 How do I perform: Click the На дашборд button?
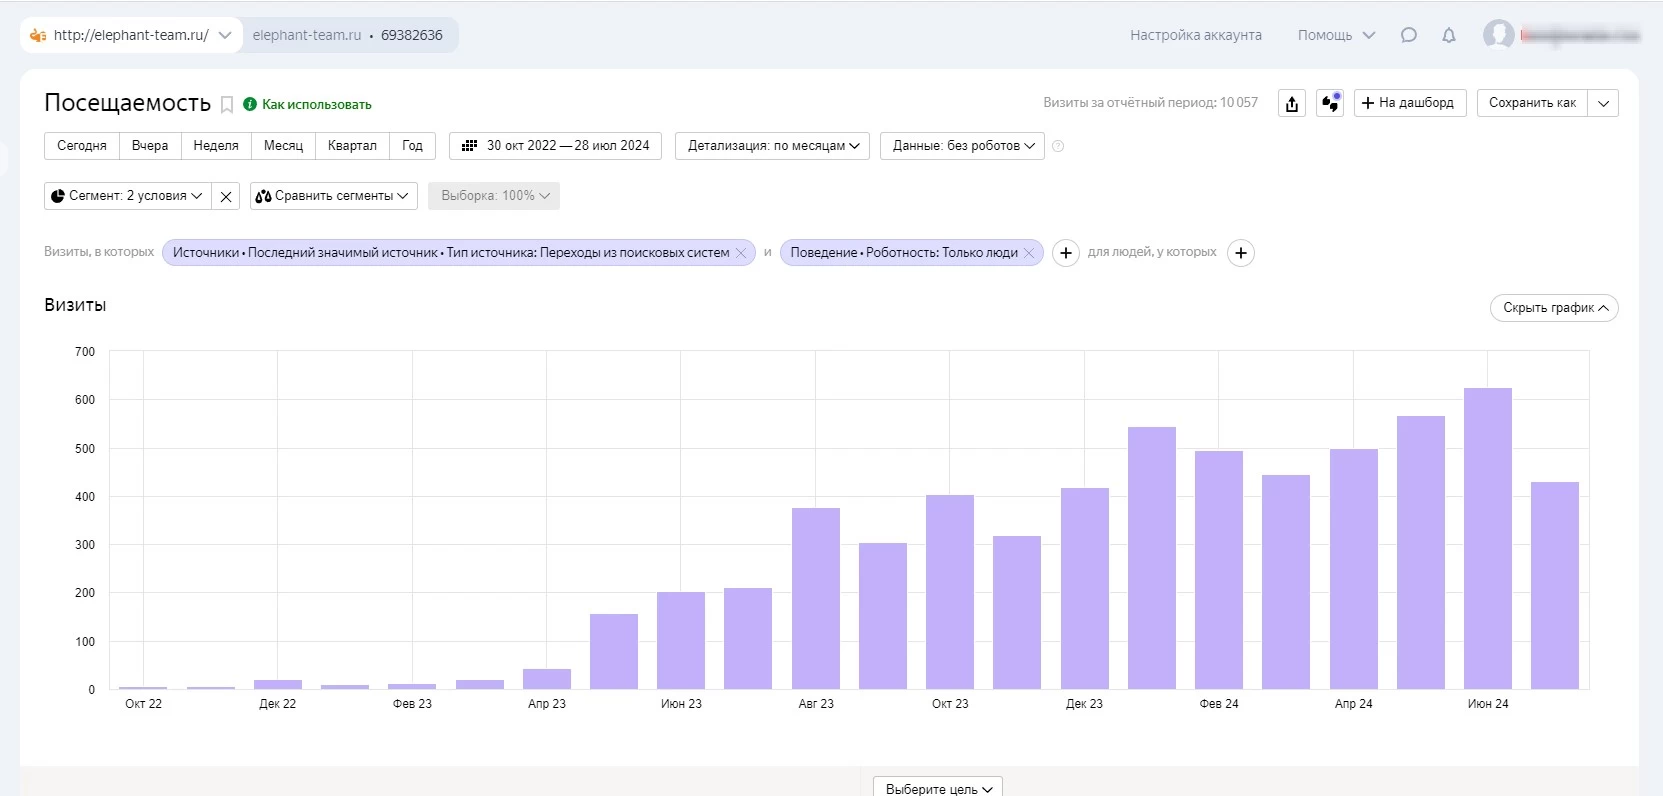(1410, 103)
